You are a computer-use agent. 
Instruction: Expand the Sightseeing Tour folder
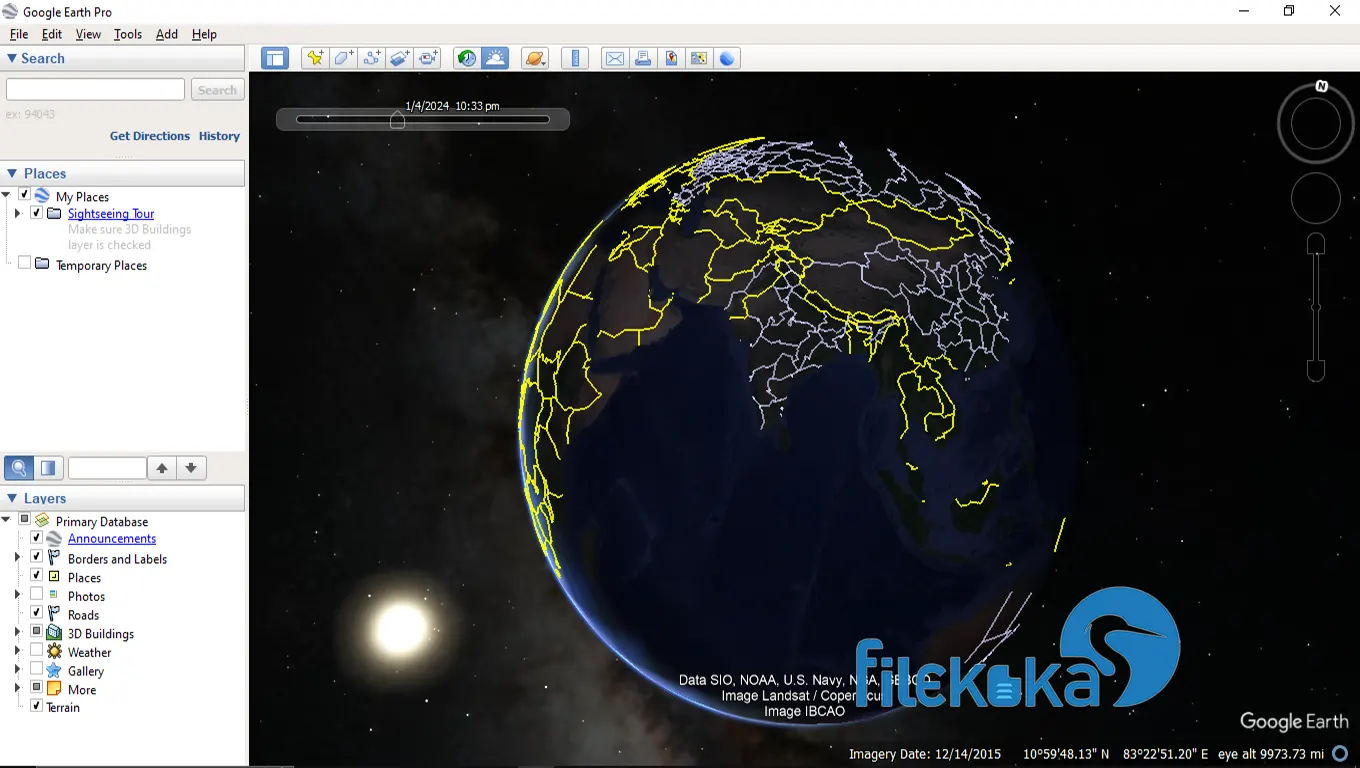17,214
